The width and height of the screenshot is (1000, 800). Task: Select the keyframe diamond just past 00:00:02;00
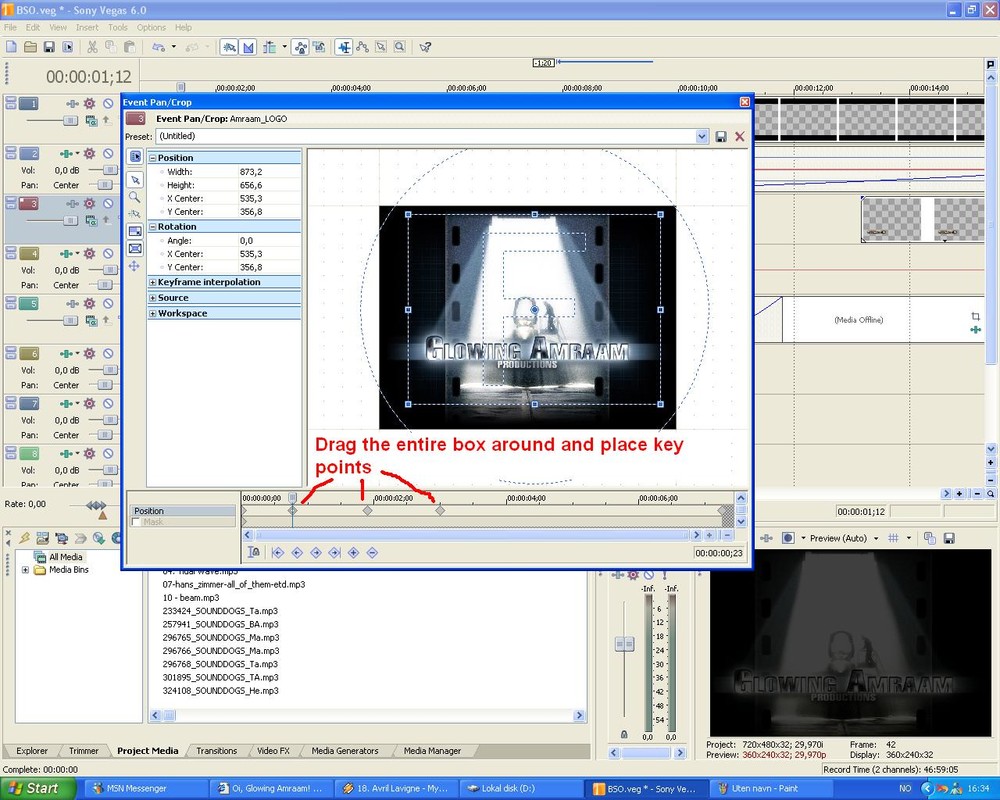[440, 510]
